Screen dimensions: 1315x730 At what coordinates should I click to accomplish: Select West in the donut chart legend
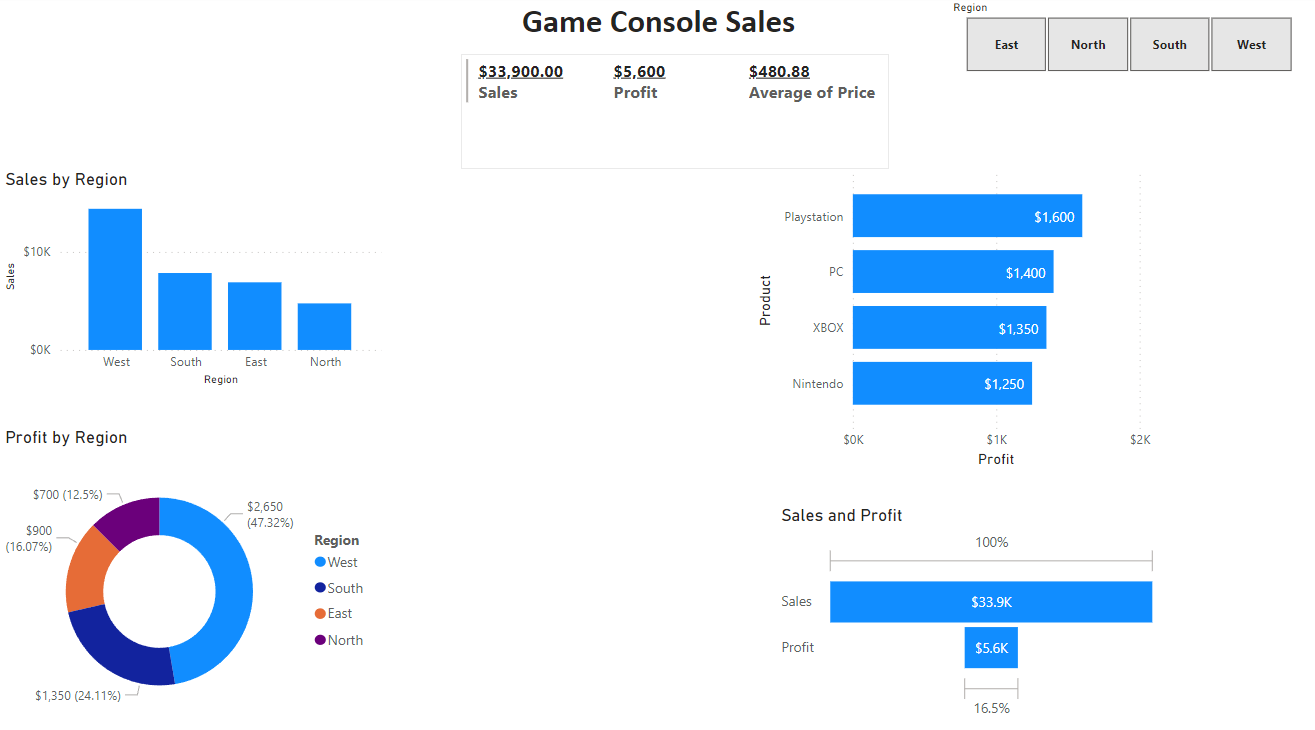point(337,562)
